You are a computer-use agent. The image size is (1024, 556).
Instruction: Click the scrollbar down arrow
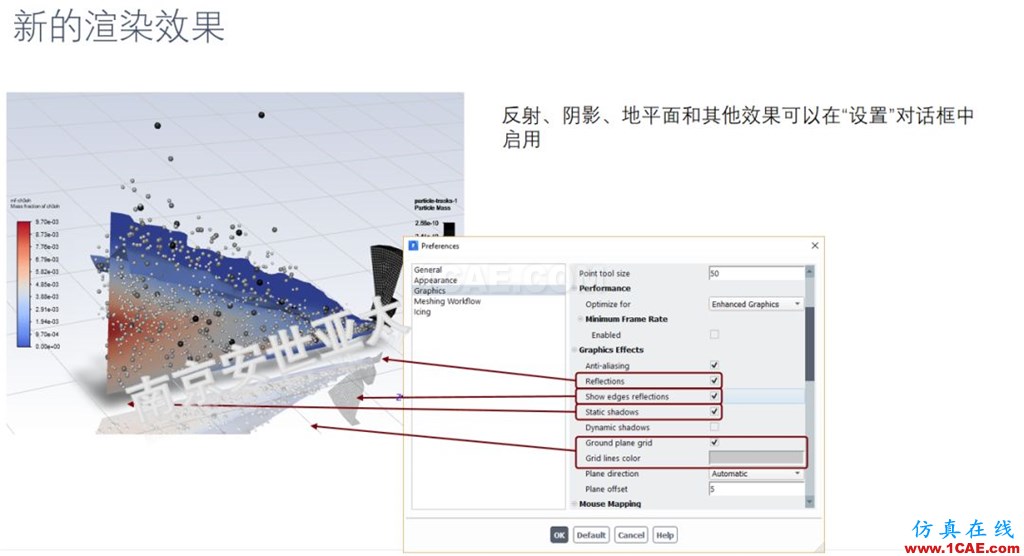coord(810,502)
